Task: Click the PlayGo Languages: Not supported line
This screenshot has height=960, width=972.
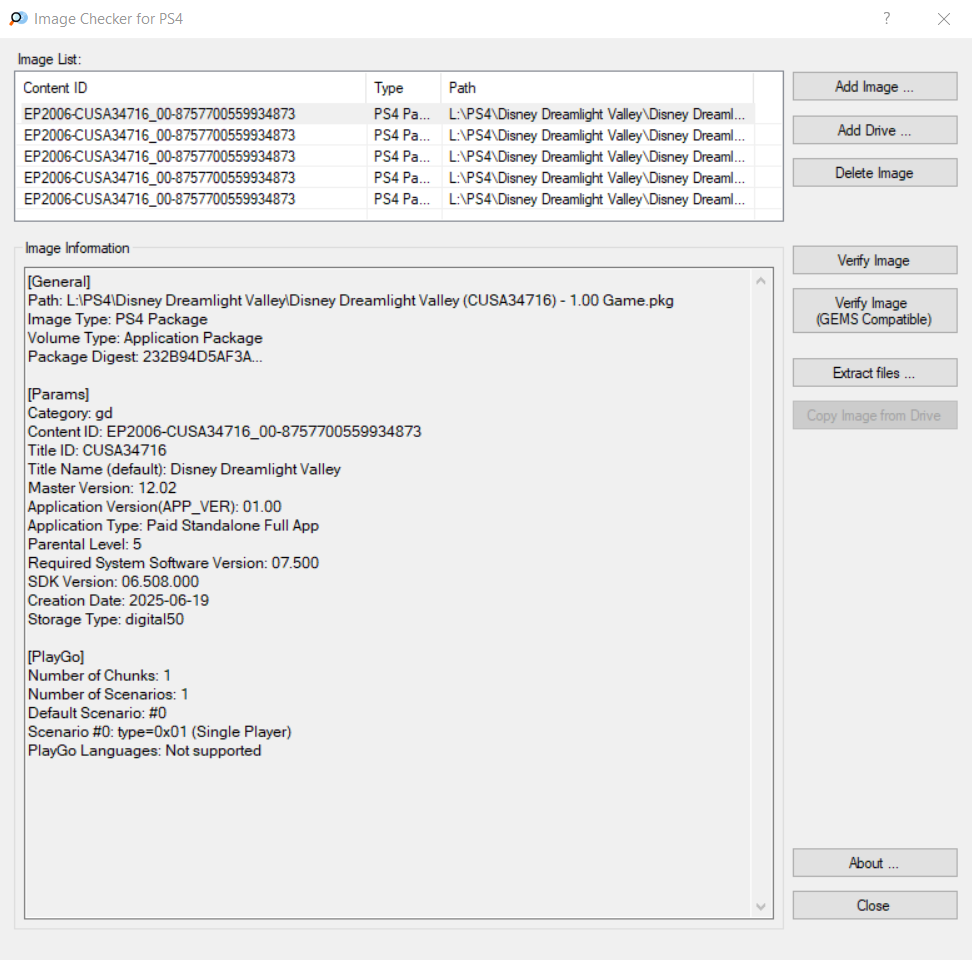Action: pyautogui.click(x=144, y=751)
